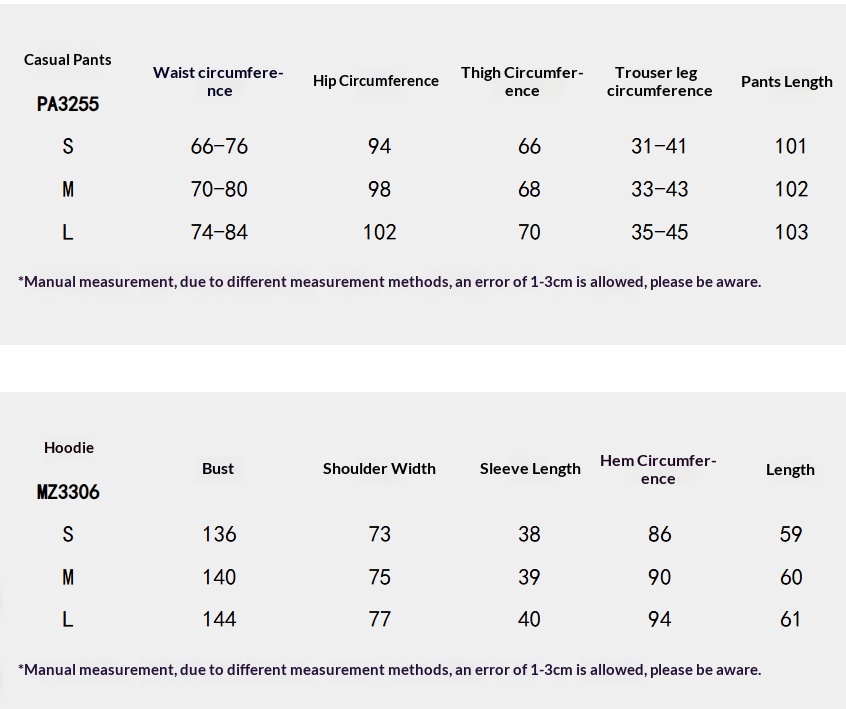Screen dimensions: 846x709
Task: Select the 102 hip circumference value
Action: pos(379,232)
